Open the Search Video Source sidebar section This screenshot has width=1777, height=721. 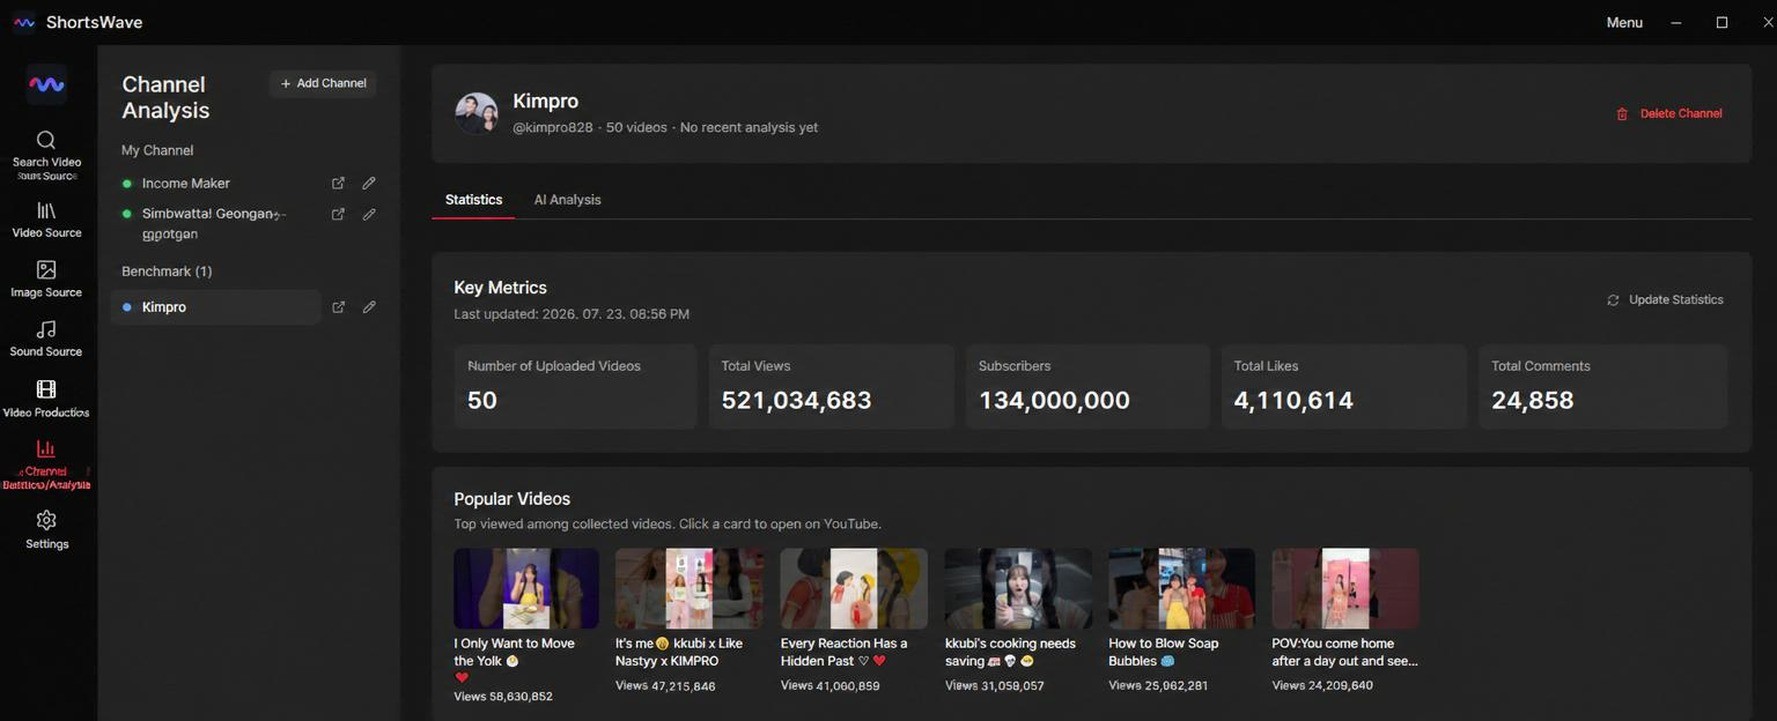pos(46,156)
